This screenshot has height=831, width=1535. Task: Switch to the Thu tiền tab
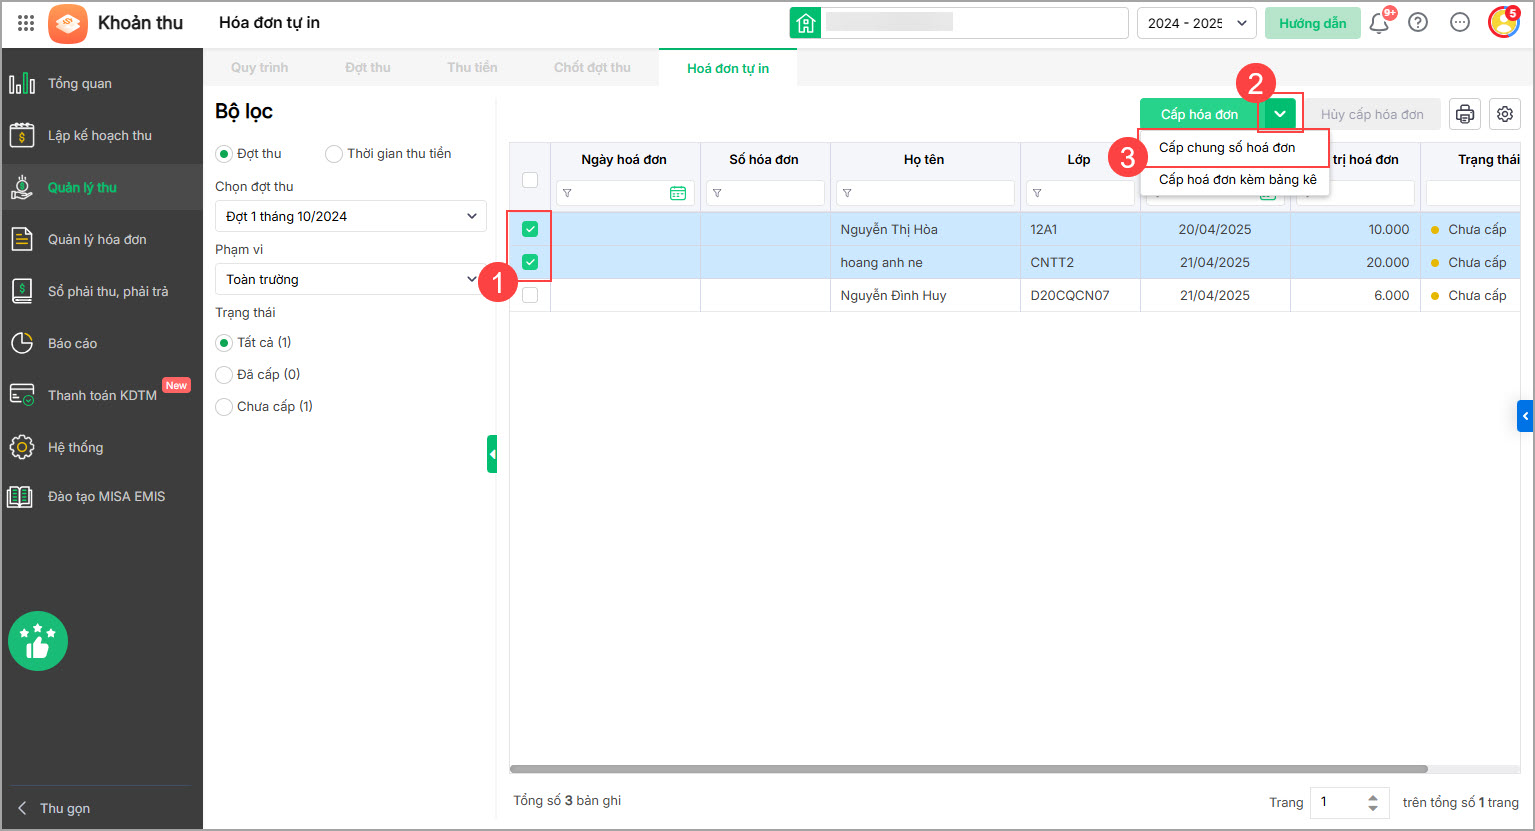472,67
